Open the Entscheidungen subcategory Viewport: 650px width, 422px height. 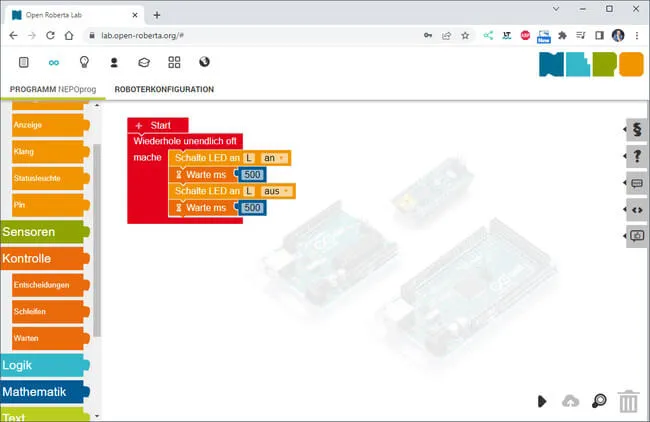click(50, 285)
